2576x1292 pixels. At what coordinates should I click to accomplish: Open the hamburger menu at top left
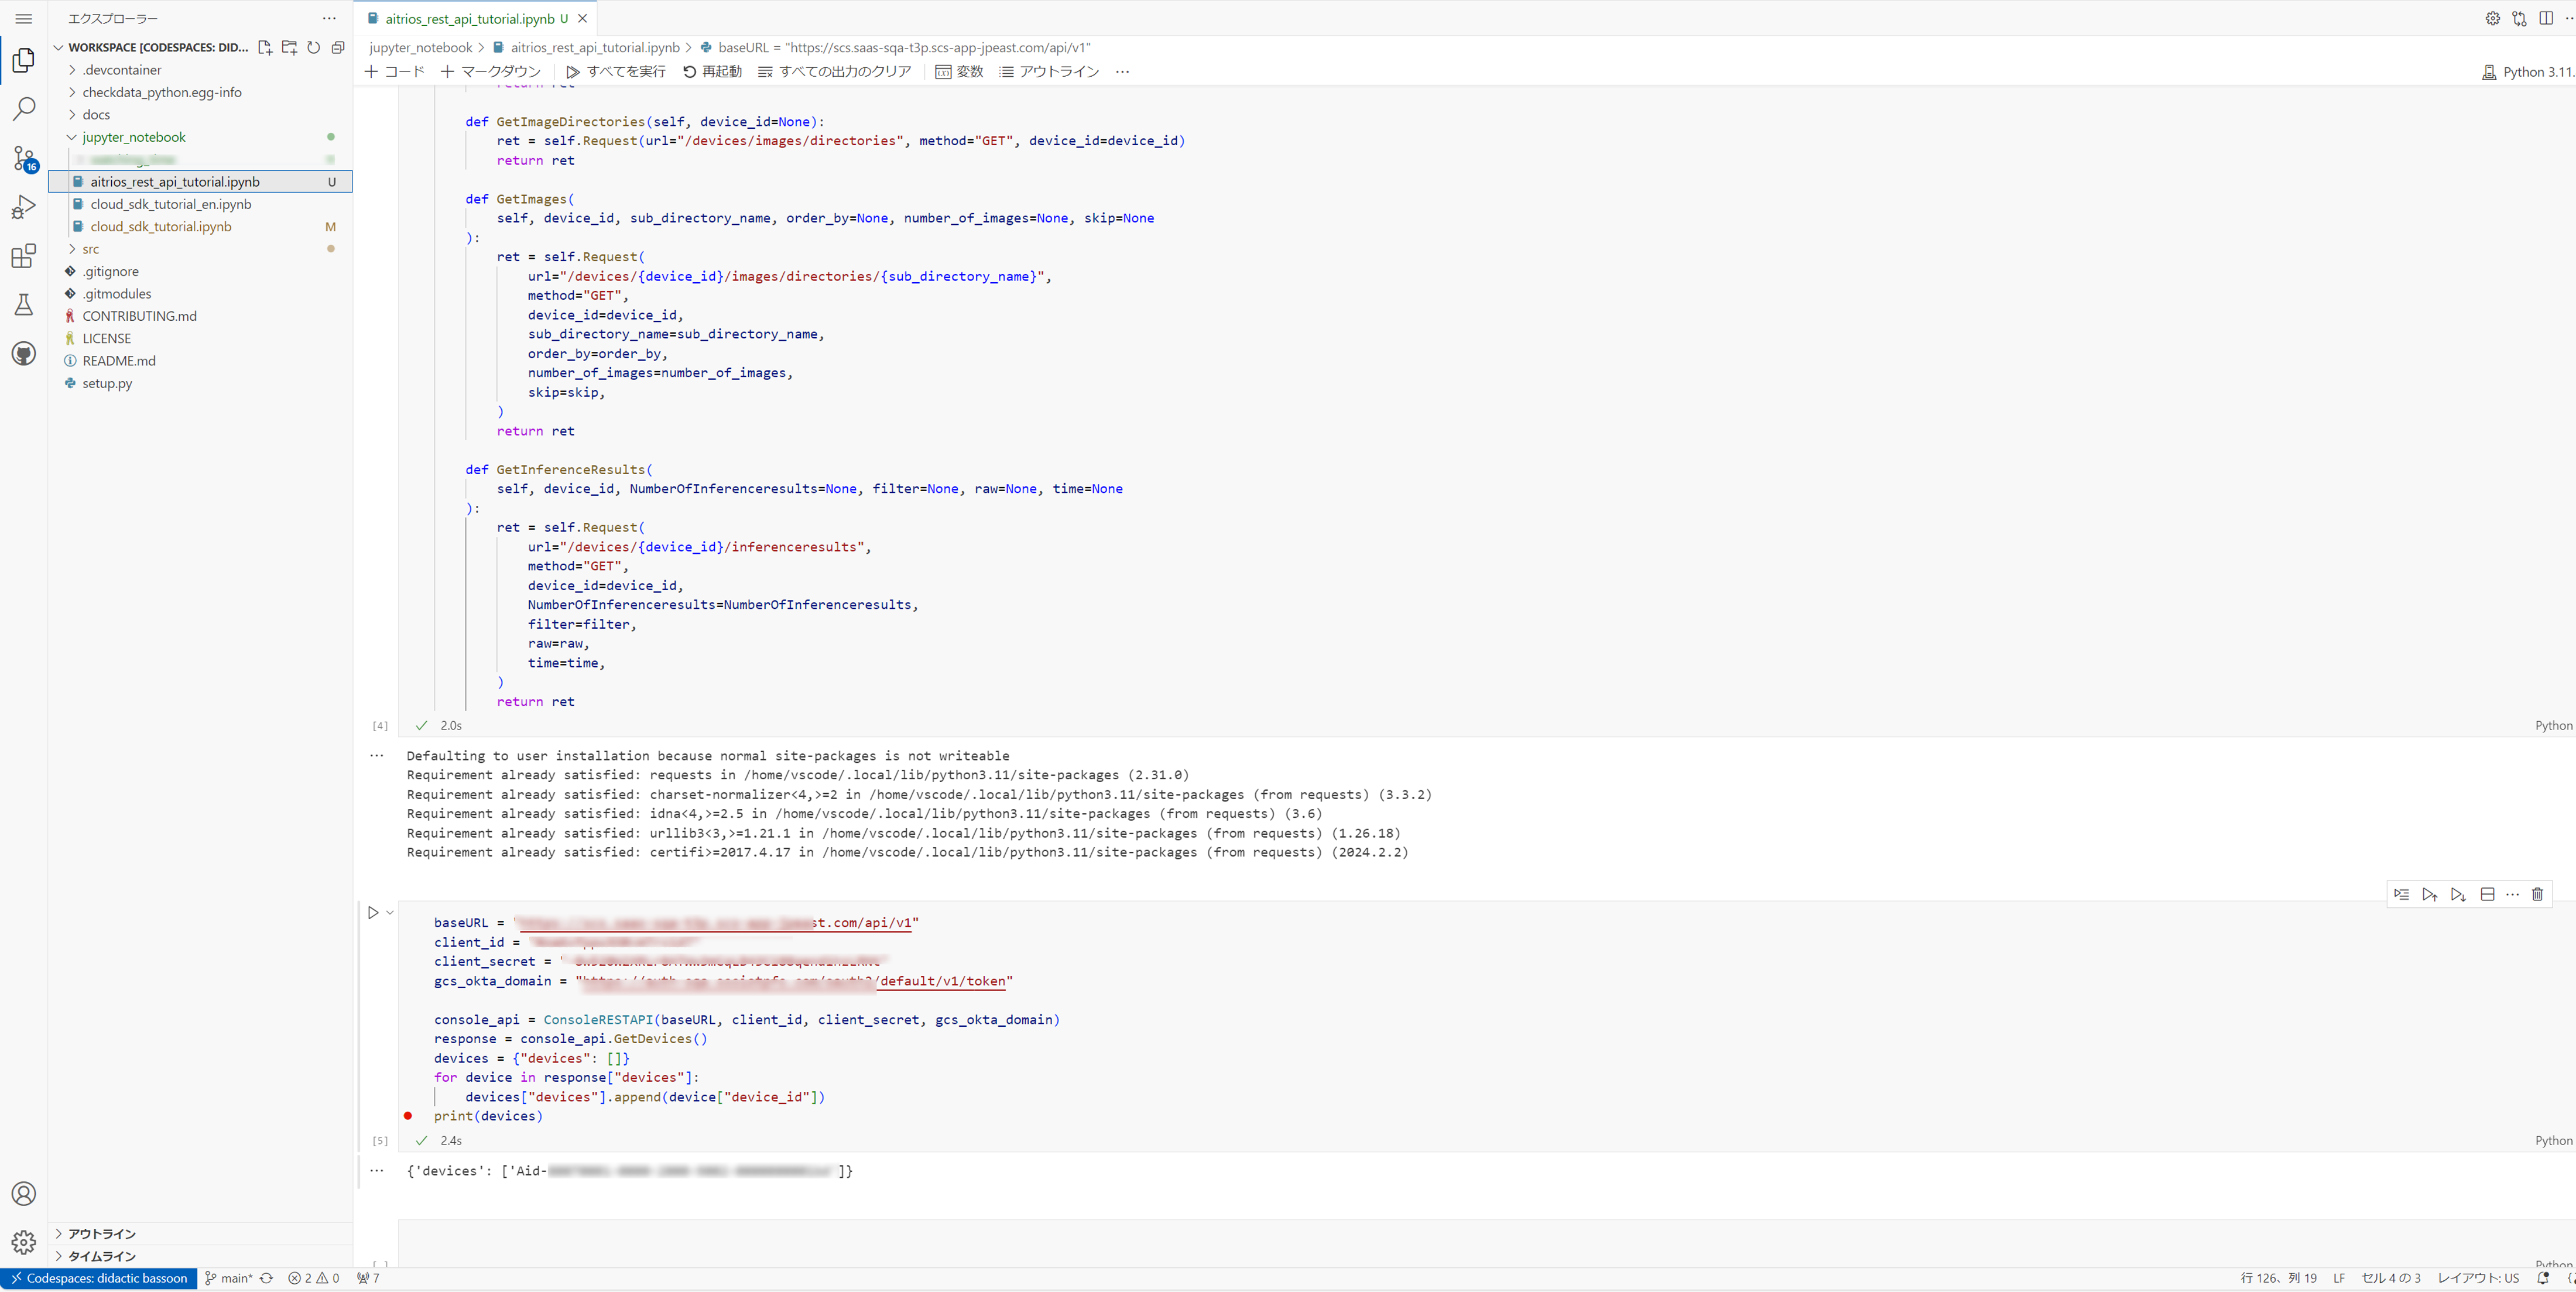pyautogui.click(x=23, y=18)
